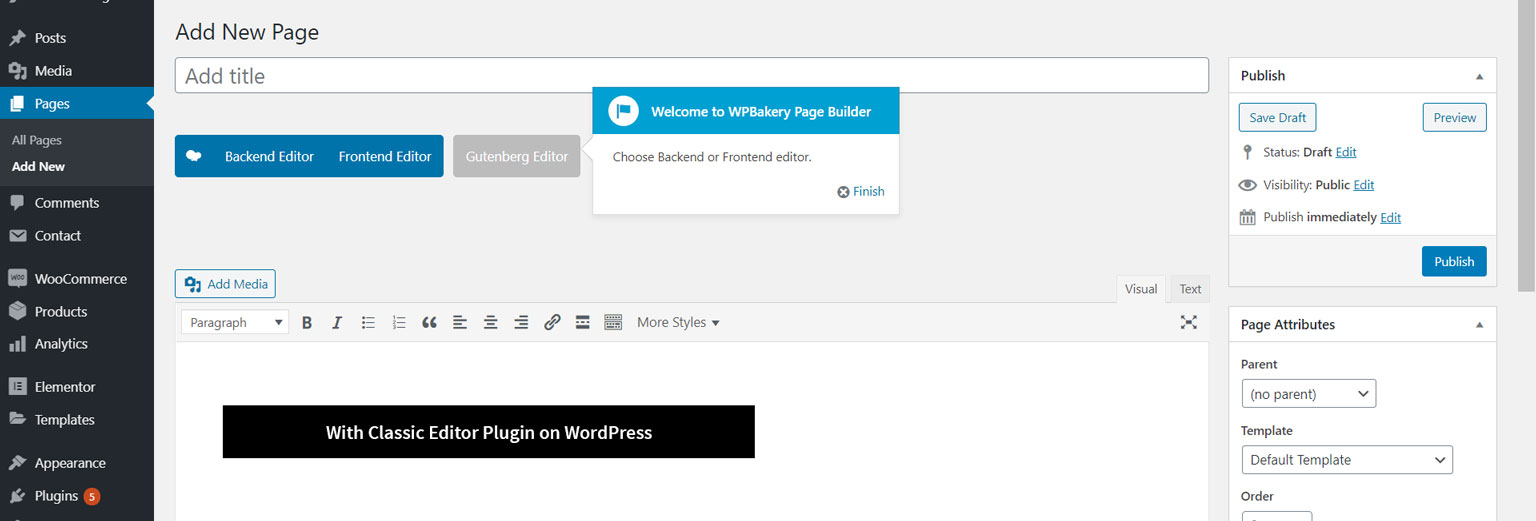Image resolution: width=1536 pixels, height=521 pixels.
Task: Switch to the Text editor tab
Action: click(1190, 289)
